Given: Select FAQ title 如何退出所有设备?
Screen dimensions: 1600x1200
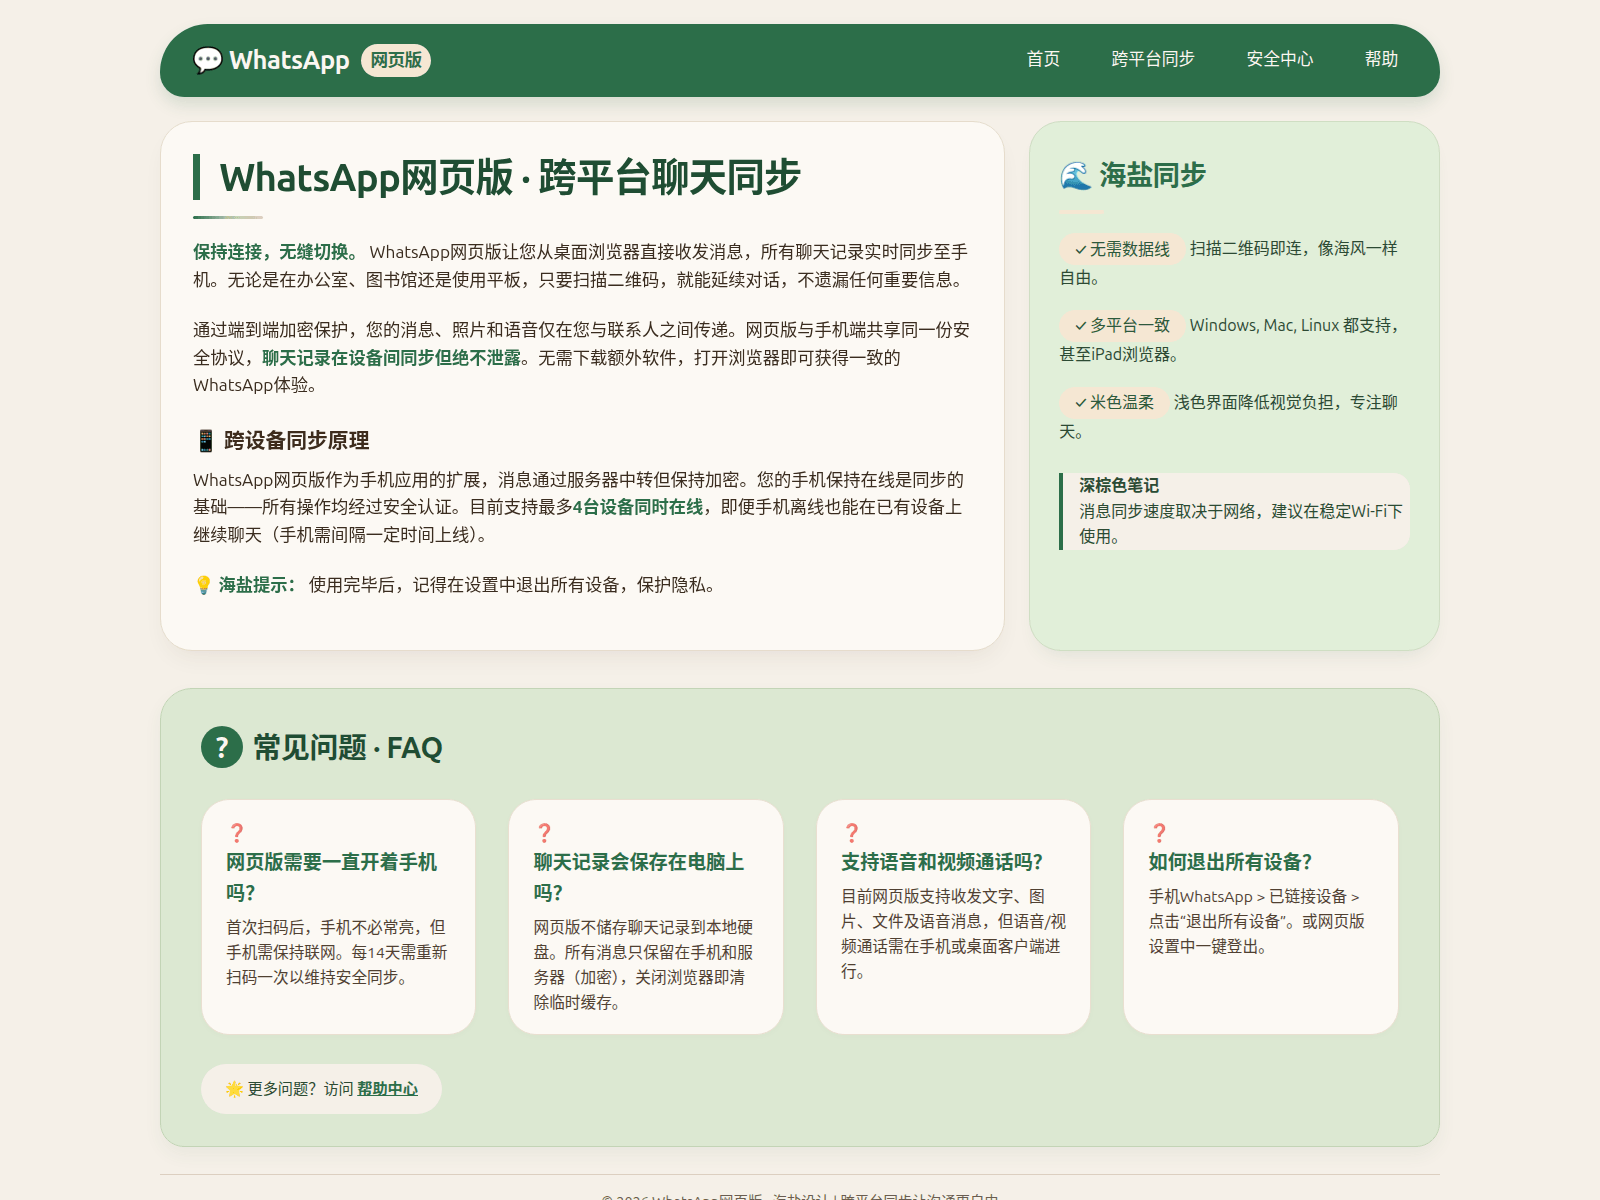Looking at the screenshot, I should 1230,862.
